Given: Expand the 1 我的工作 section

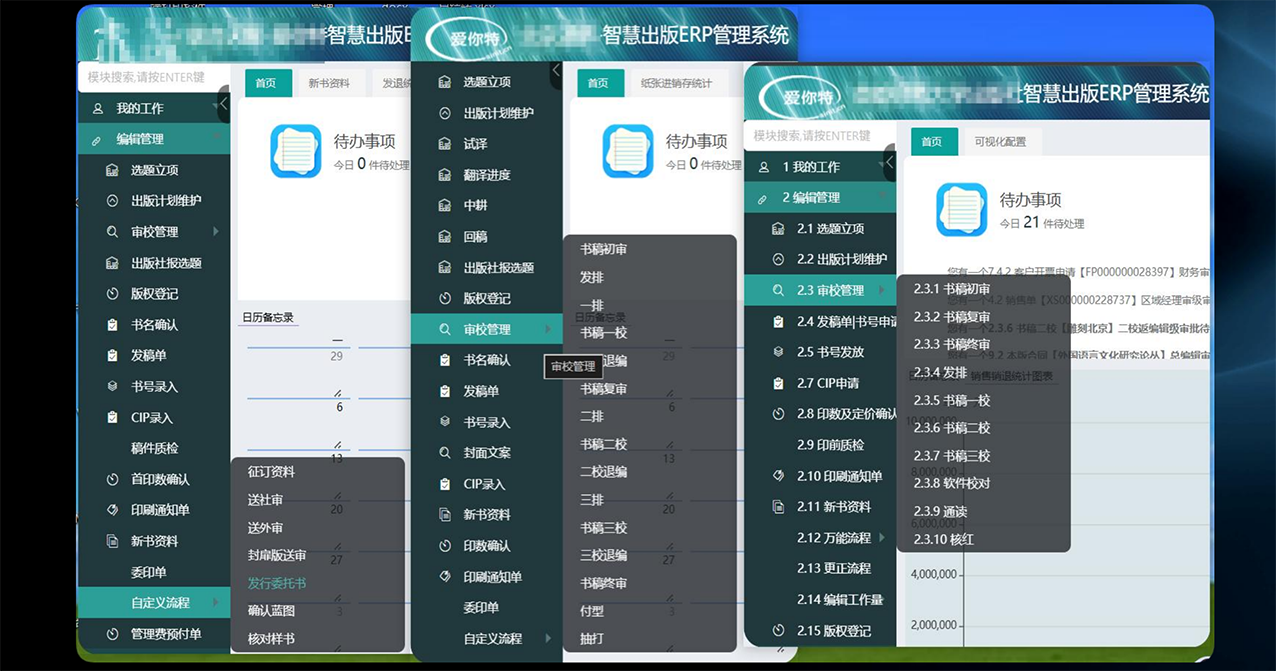Looking at the screenshot, I should [881, 167].
